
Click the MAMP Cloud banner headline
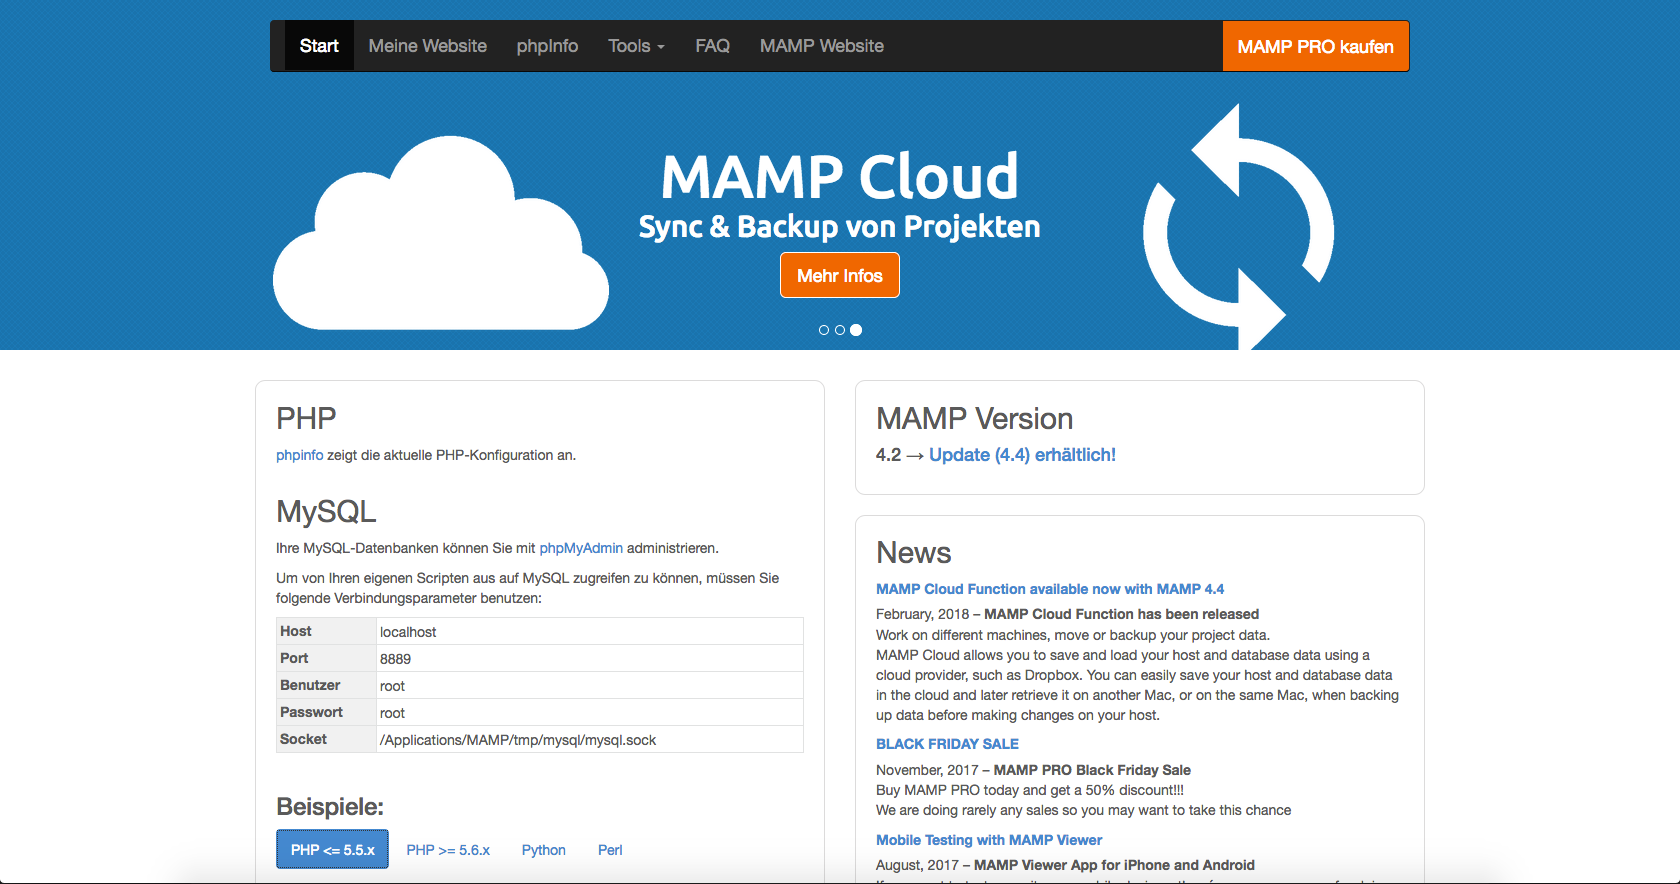coord(839,177)
